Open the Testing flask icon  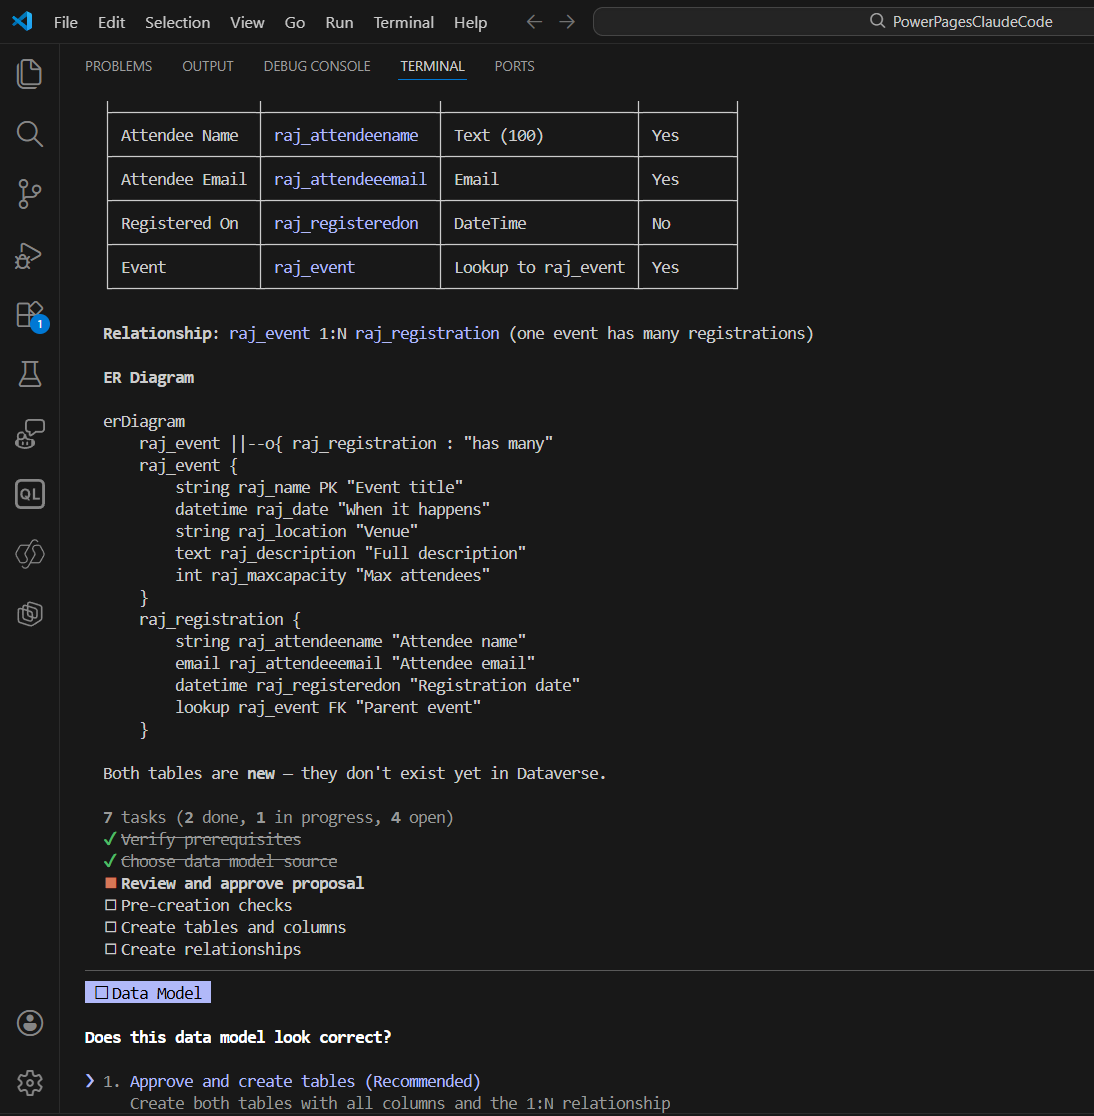pos(30,374)
